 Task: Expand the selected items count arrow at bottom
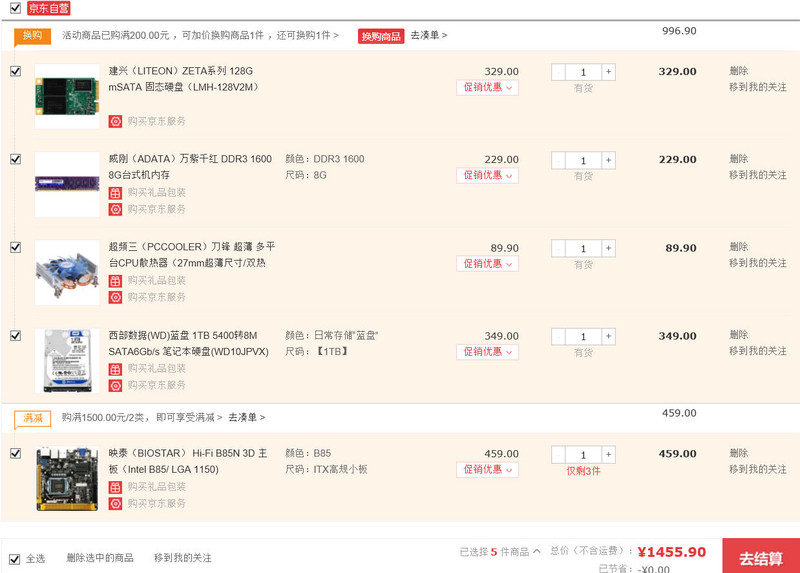(537, 551)
